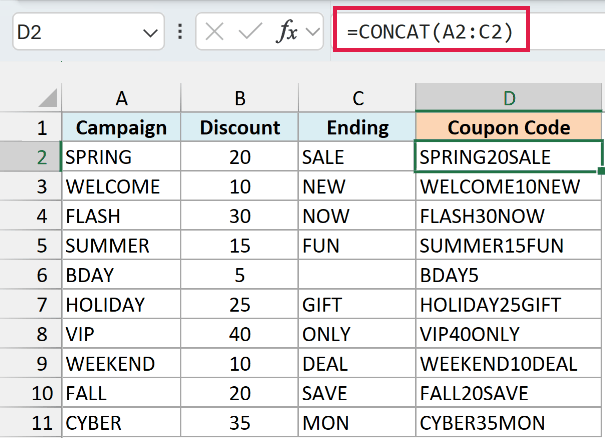Select cell containing SUMMER

click(x=121, y=245)
